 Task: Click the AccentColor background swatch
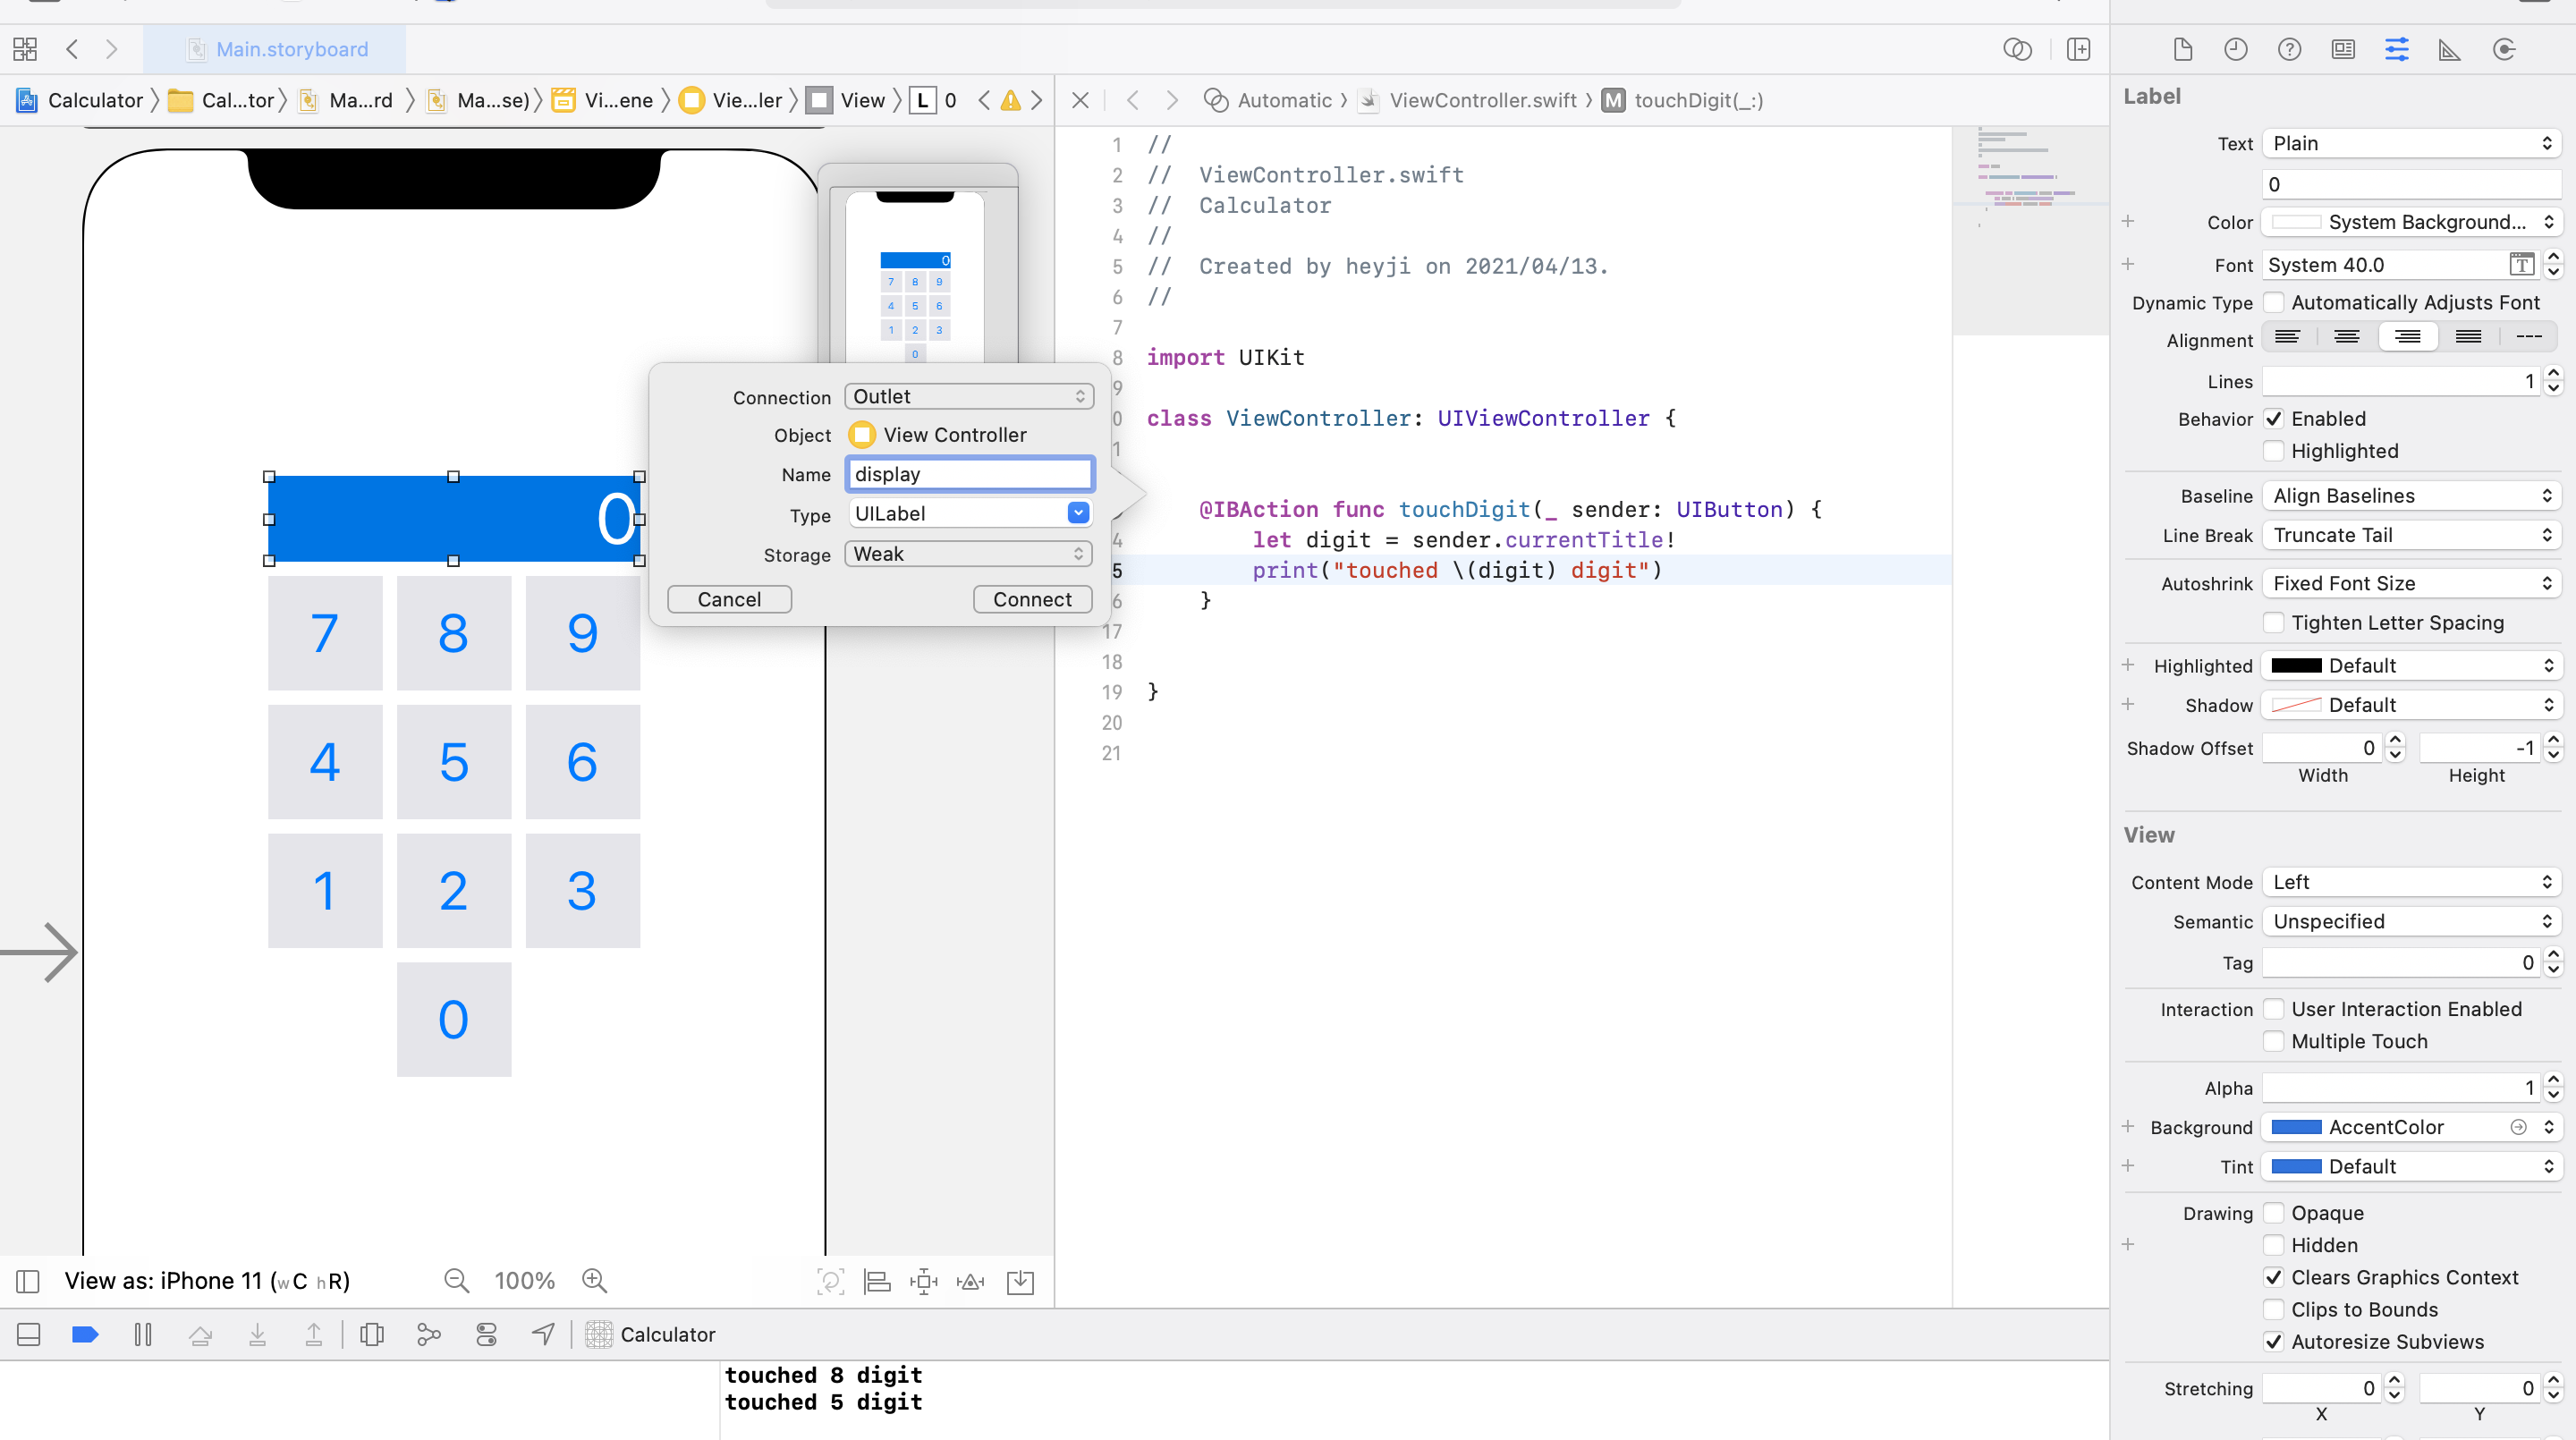point(2295,1127)
